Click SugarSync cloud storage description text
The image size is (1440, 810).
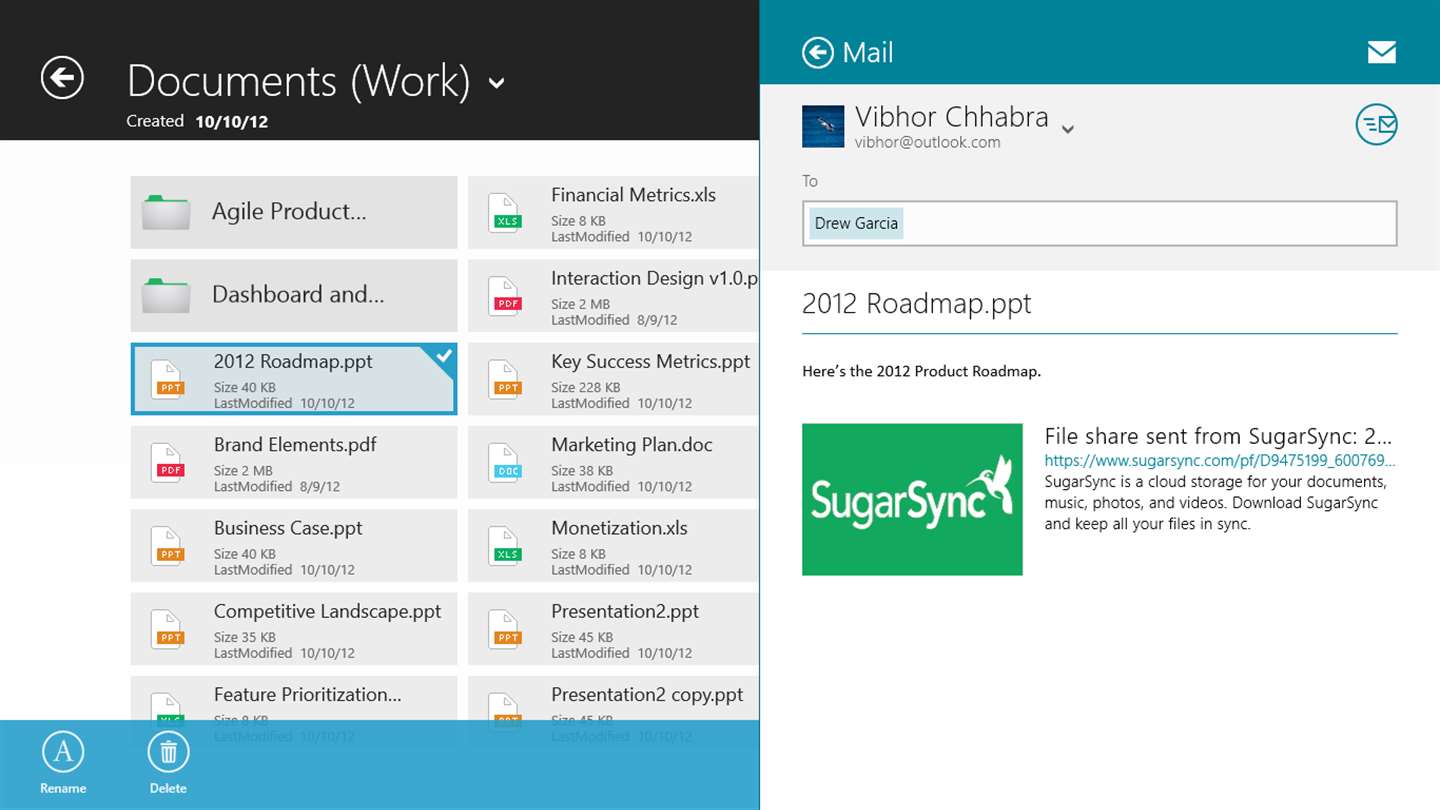tap(1215, 502)
